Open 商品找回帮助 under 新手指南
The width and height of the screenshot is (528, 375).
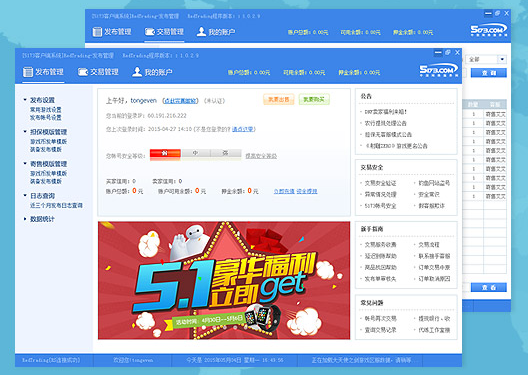pyautogui.click(x=380, y=268)
